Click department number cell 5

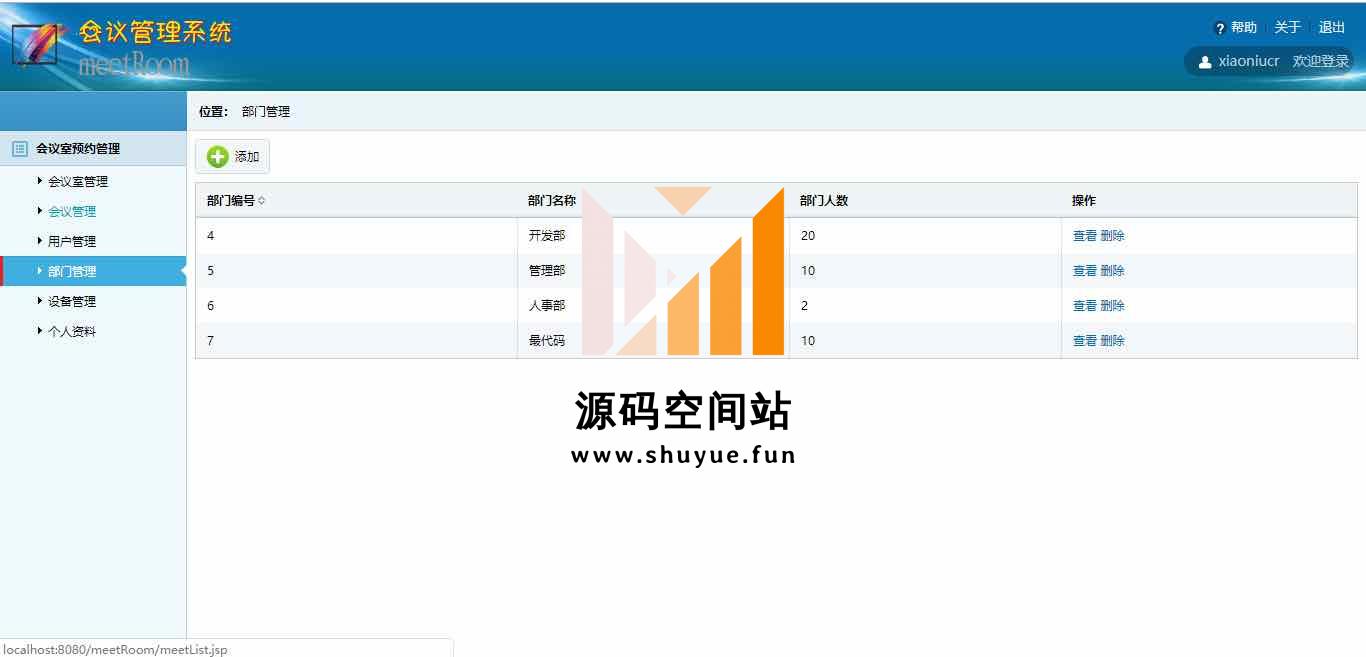point(356,271)
